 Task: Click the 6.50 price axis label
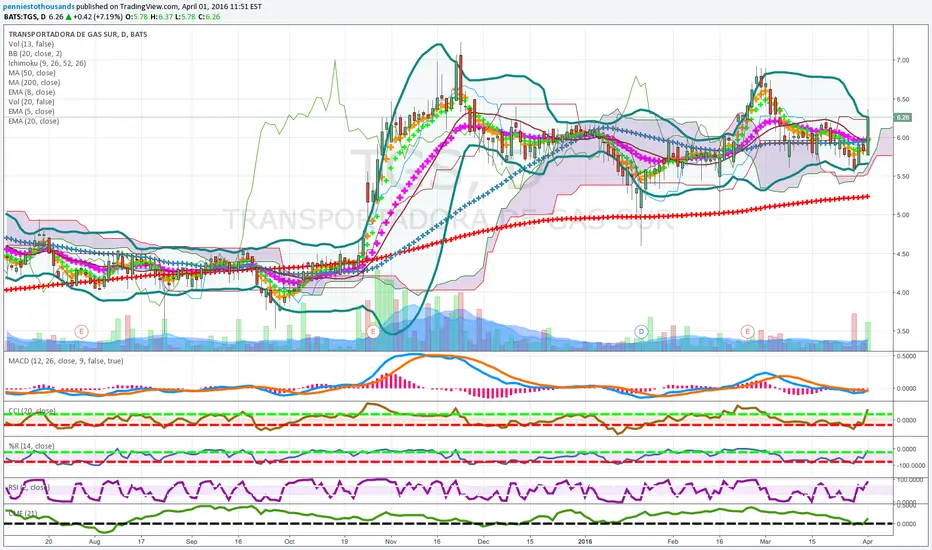click(x=902, y=99)
